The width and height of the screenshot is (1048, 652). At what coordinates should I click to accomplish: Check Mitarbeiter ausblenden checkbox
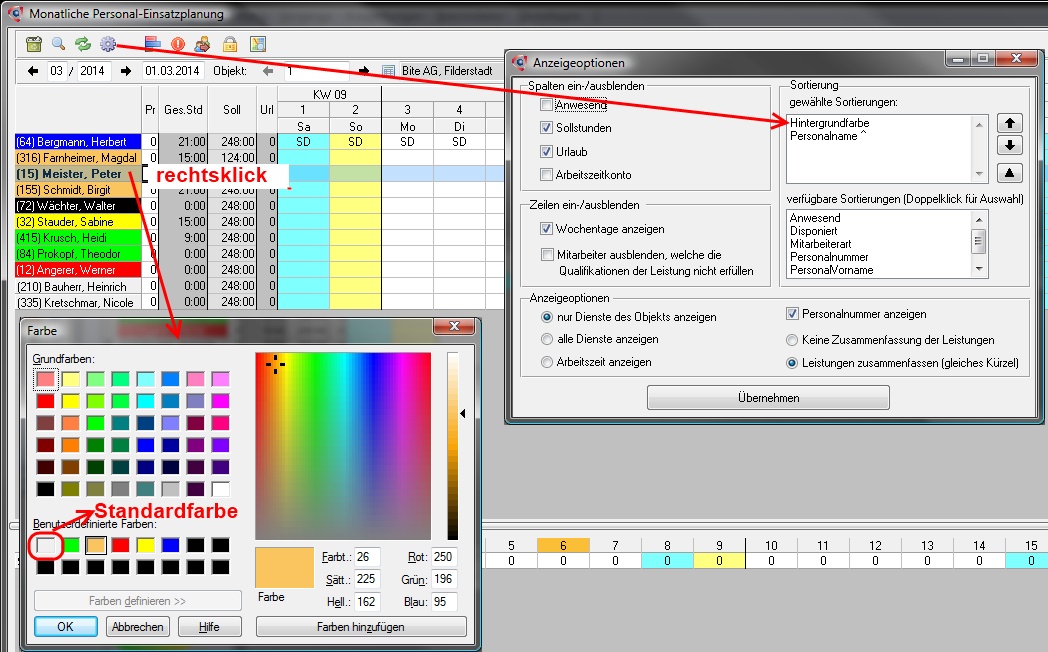point(547,255)
